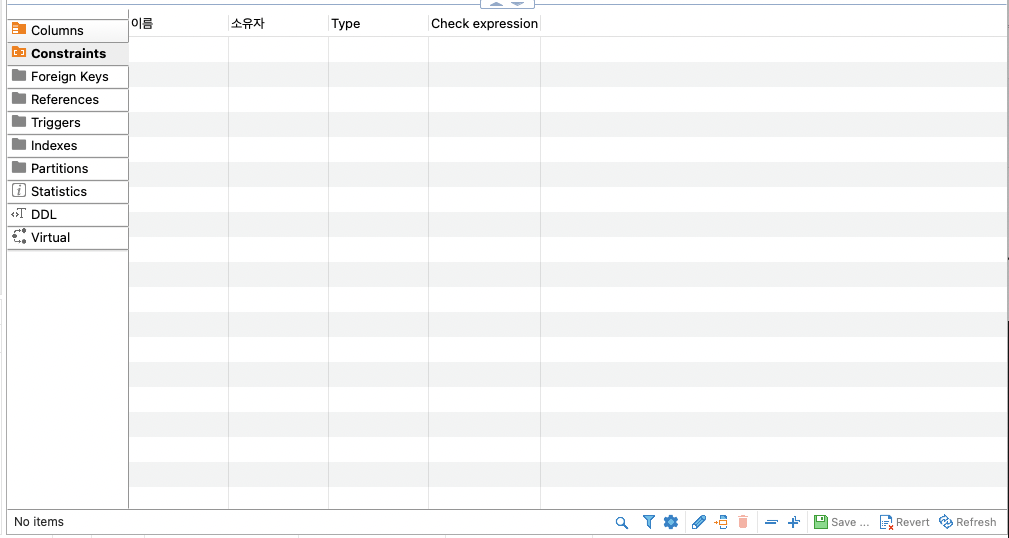This screenshot has height=538, width=1009.
Task: Click the expand rows plus icon
Action: tap(793, 522)
